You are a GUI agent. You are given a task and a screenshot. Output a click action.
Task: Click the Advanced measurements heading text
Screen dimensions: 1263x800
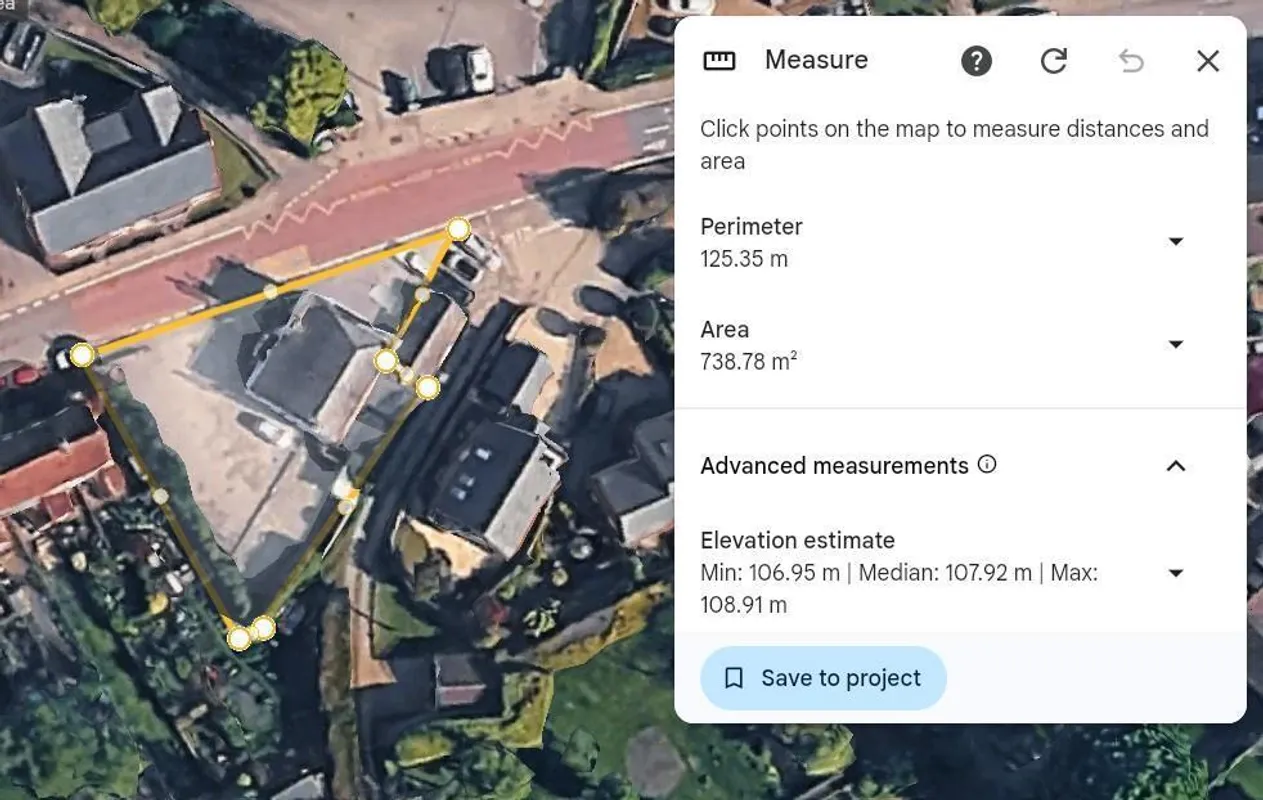[x=834, y=466]
